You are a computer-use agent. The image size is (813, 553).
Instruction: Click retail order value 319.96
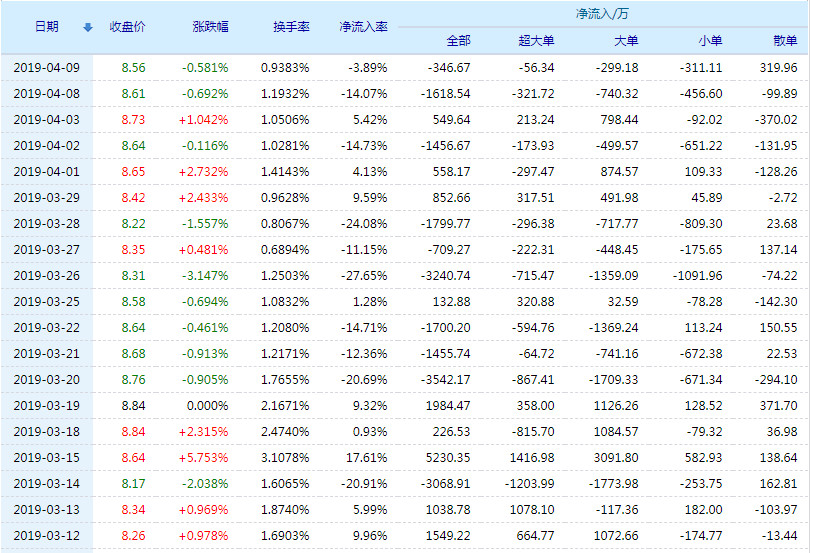click(x=779, y=68)
